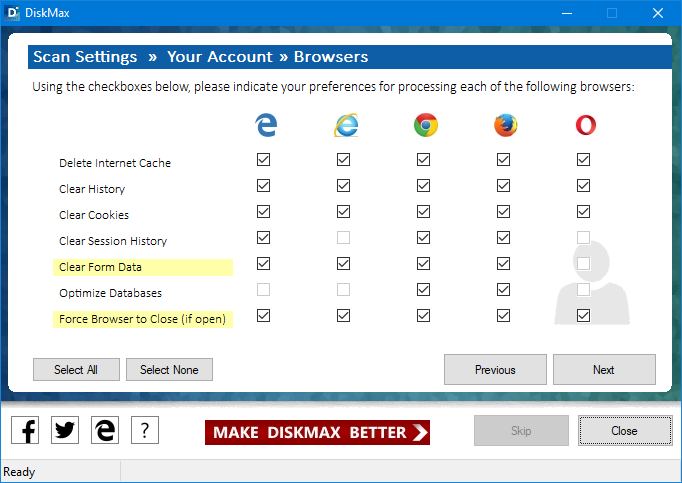682x483 pixels.
Task: Click the DiskMax title bar app icon
Action: click(x=12, y=13)
